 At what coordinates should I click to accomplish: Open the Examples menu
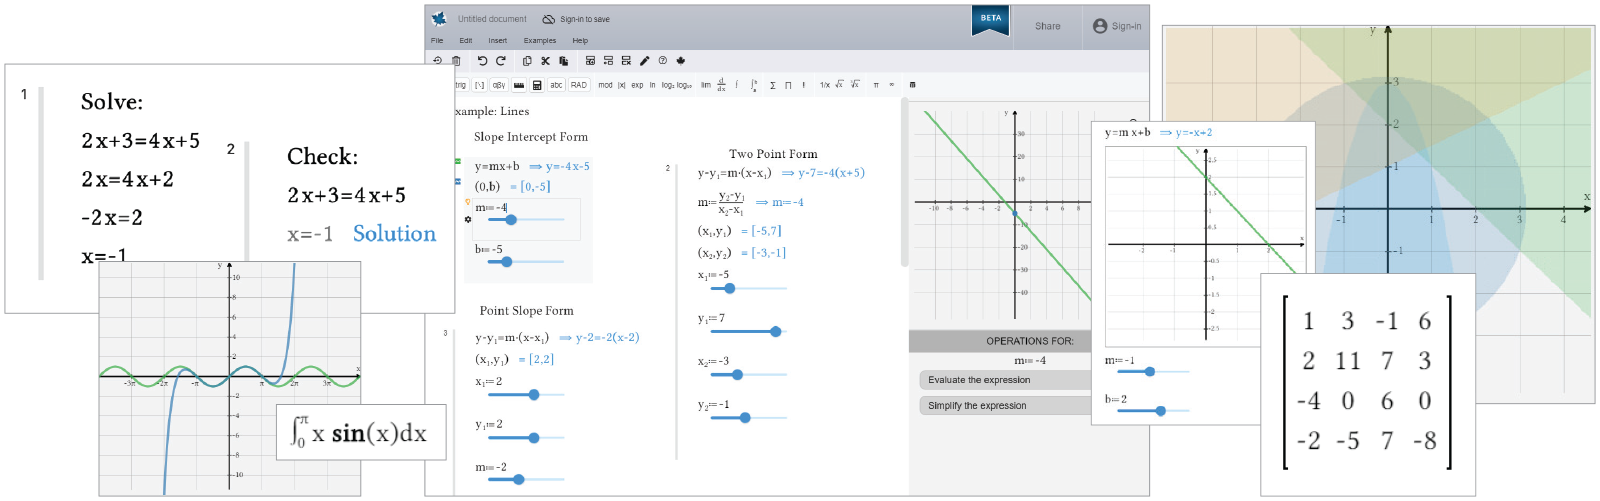point(539,41)
